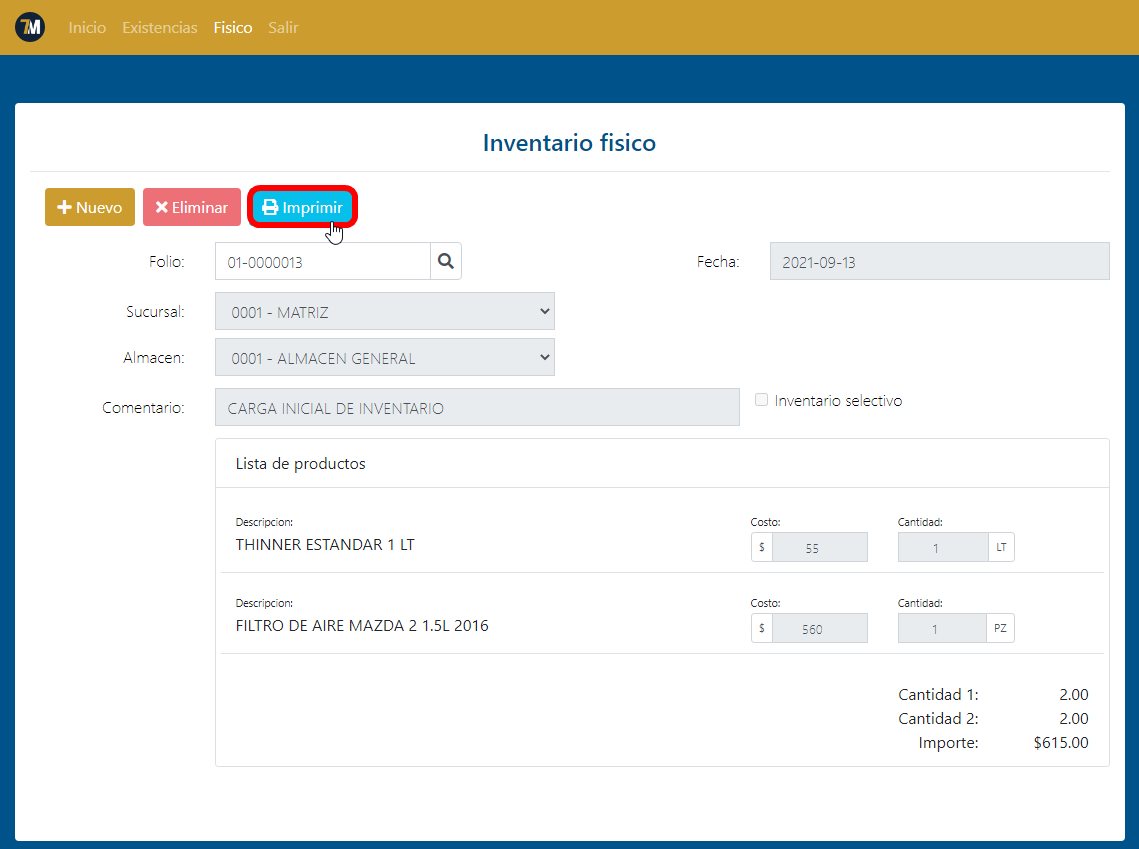The width and height of the screenshot is (1139, 849).
Task: Click the FILTRO DE AIRE cost field
Action: click(x=819, y=629)
